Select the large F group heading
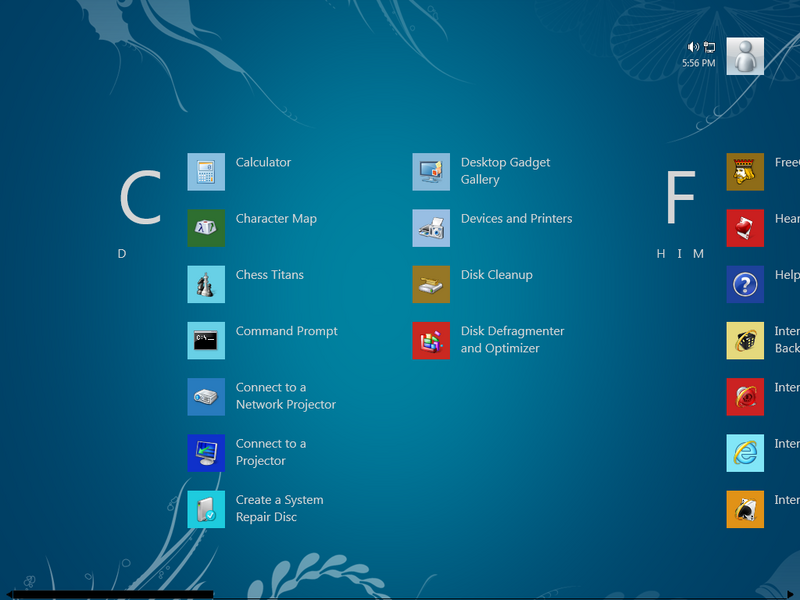Viewport: 800px width, 600px height. [x=681, y=197]
